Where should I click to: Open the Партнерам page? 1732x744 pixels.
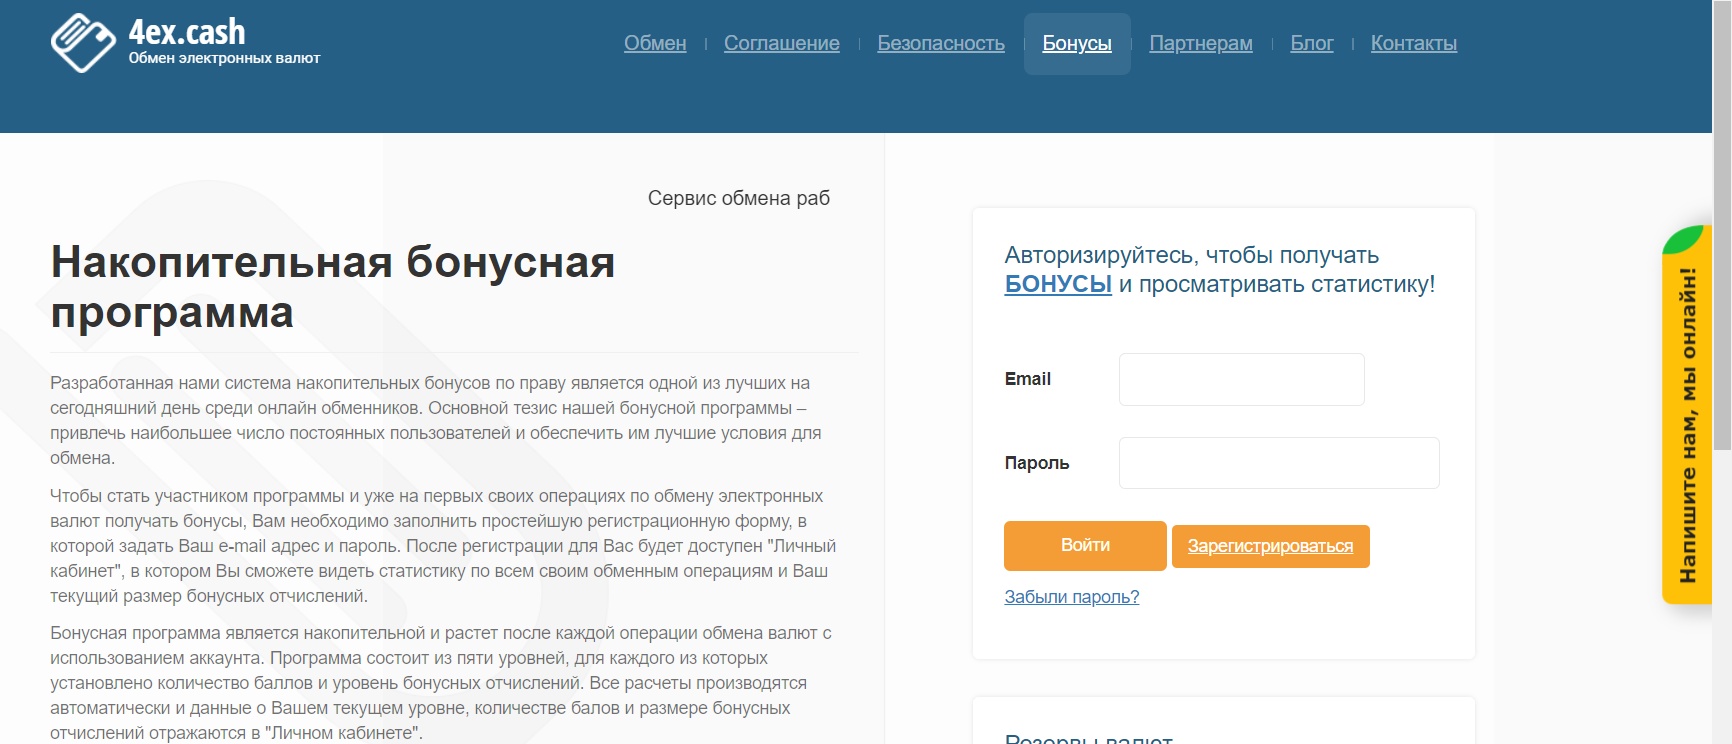click(1201, 43)
